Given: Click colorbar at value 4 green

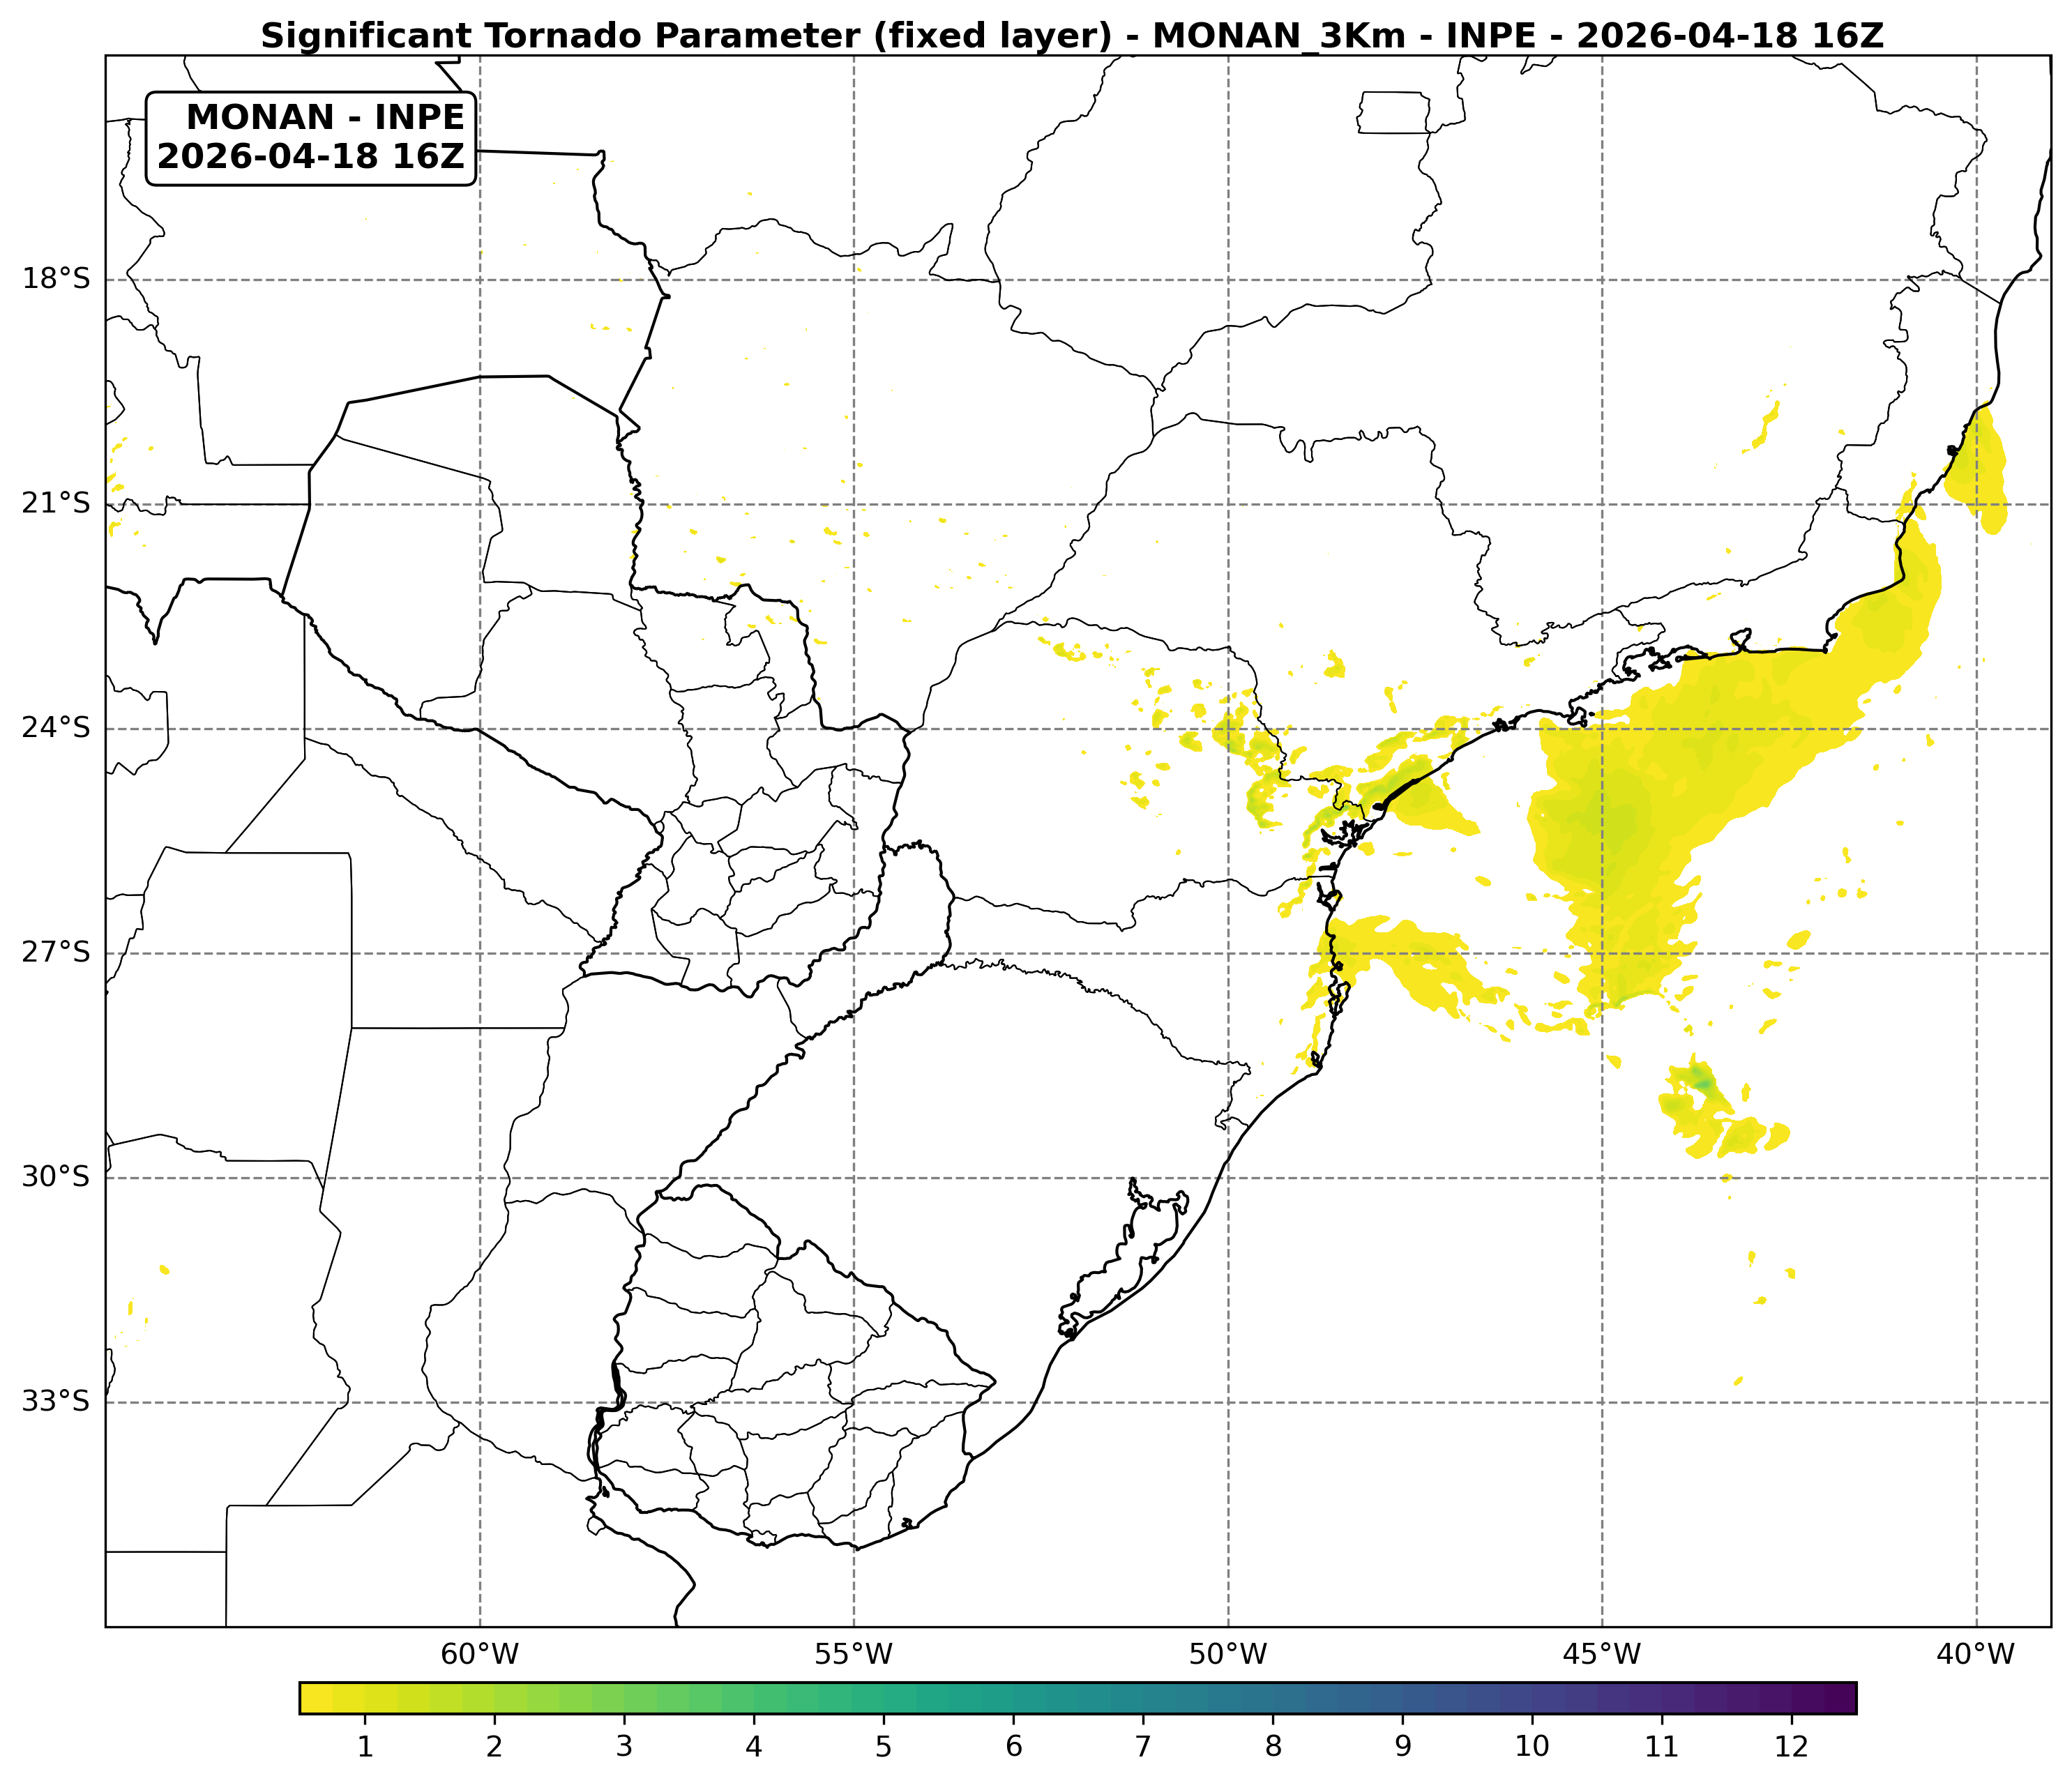Looking at the screenshot, I should pos(754,1698).
